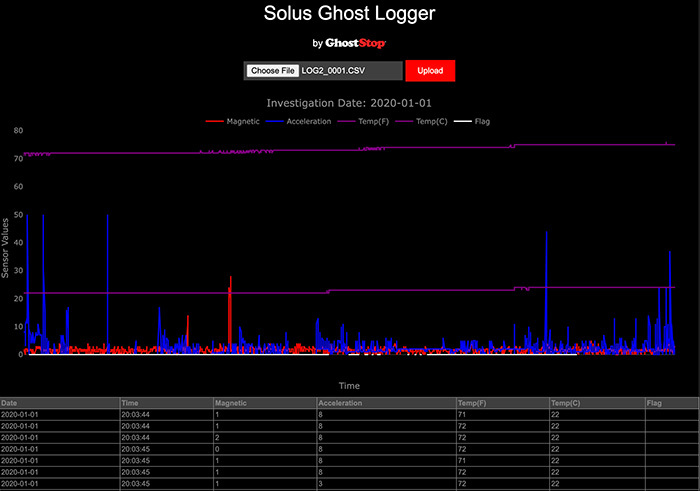The width and height of the screenshot is (700, 491).
Task: Click the Acceleration column header in table
Action: tap(387, 403)
